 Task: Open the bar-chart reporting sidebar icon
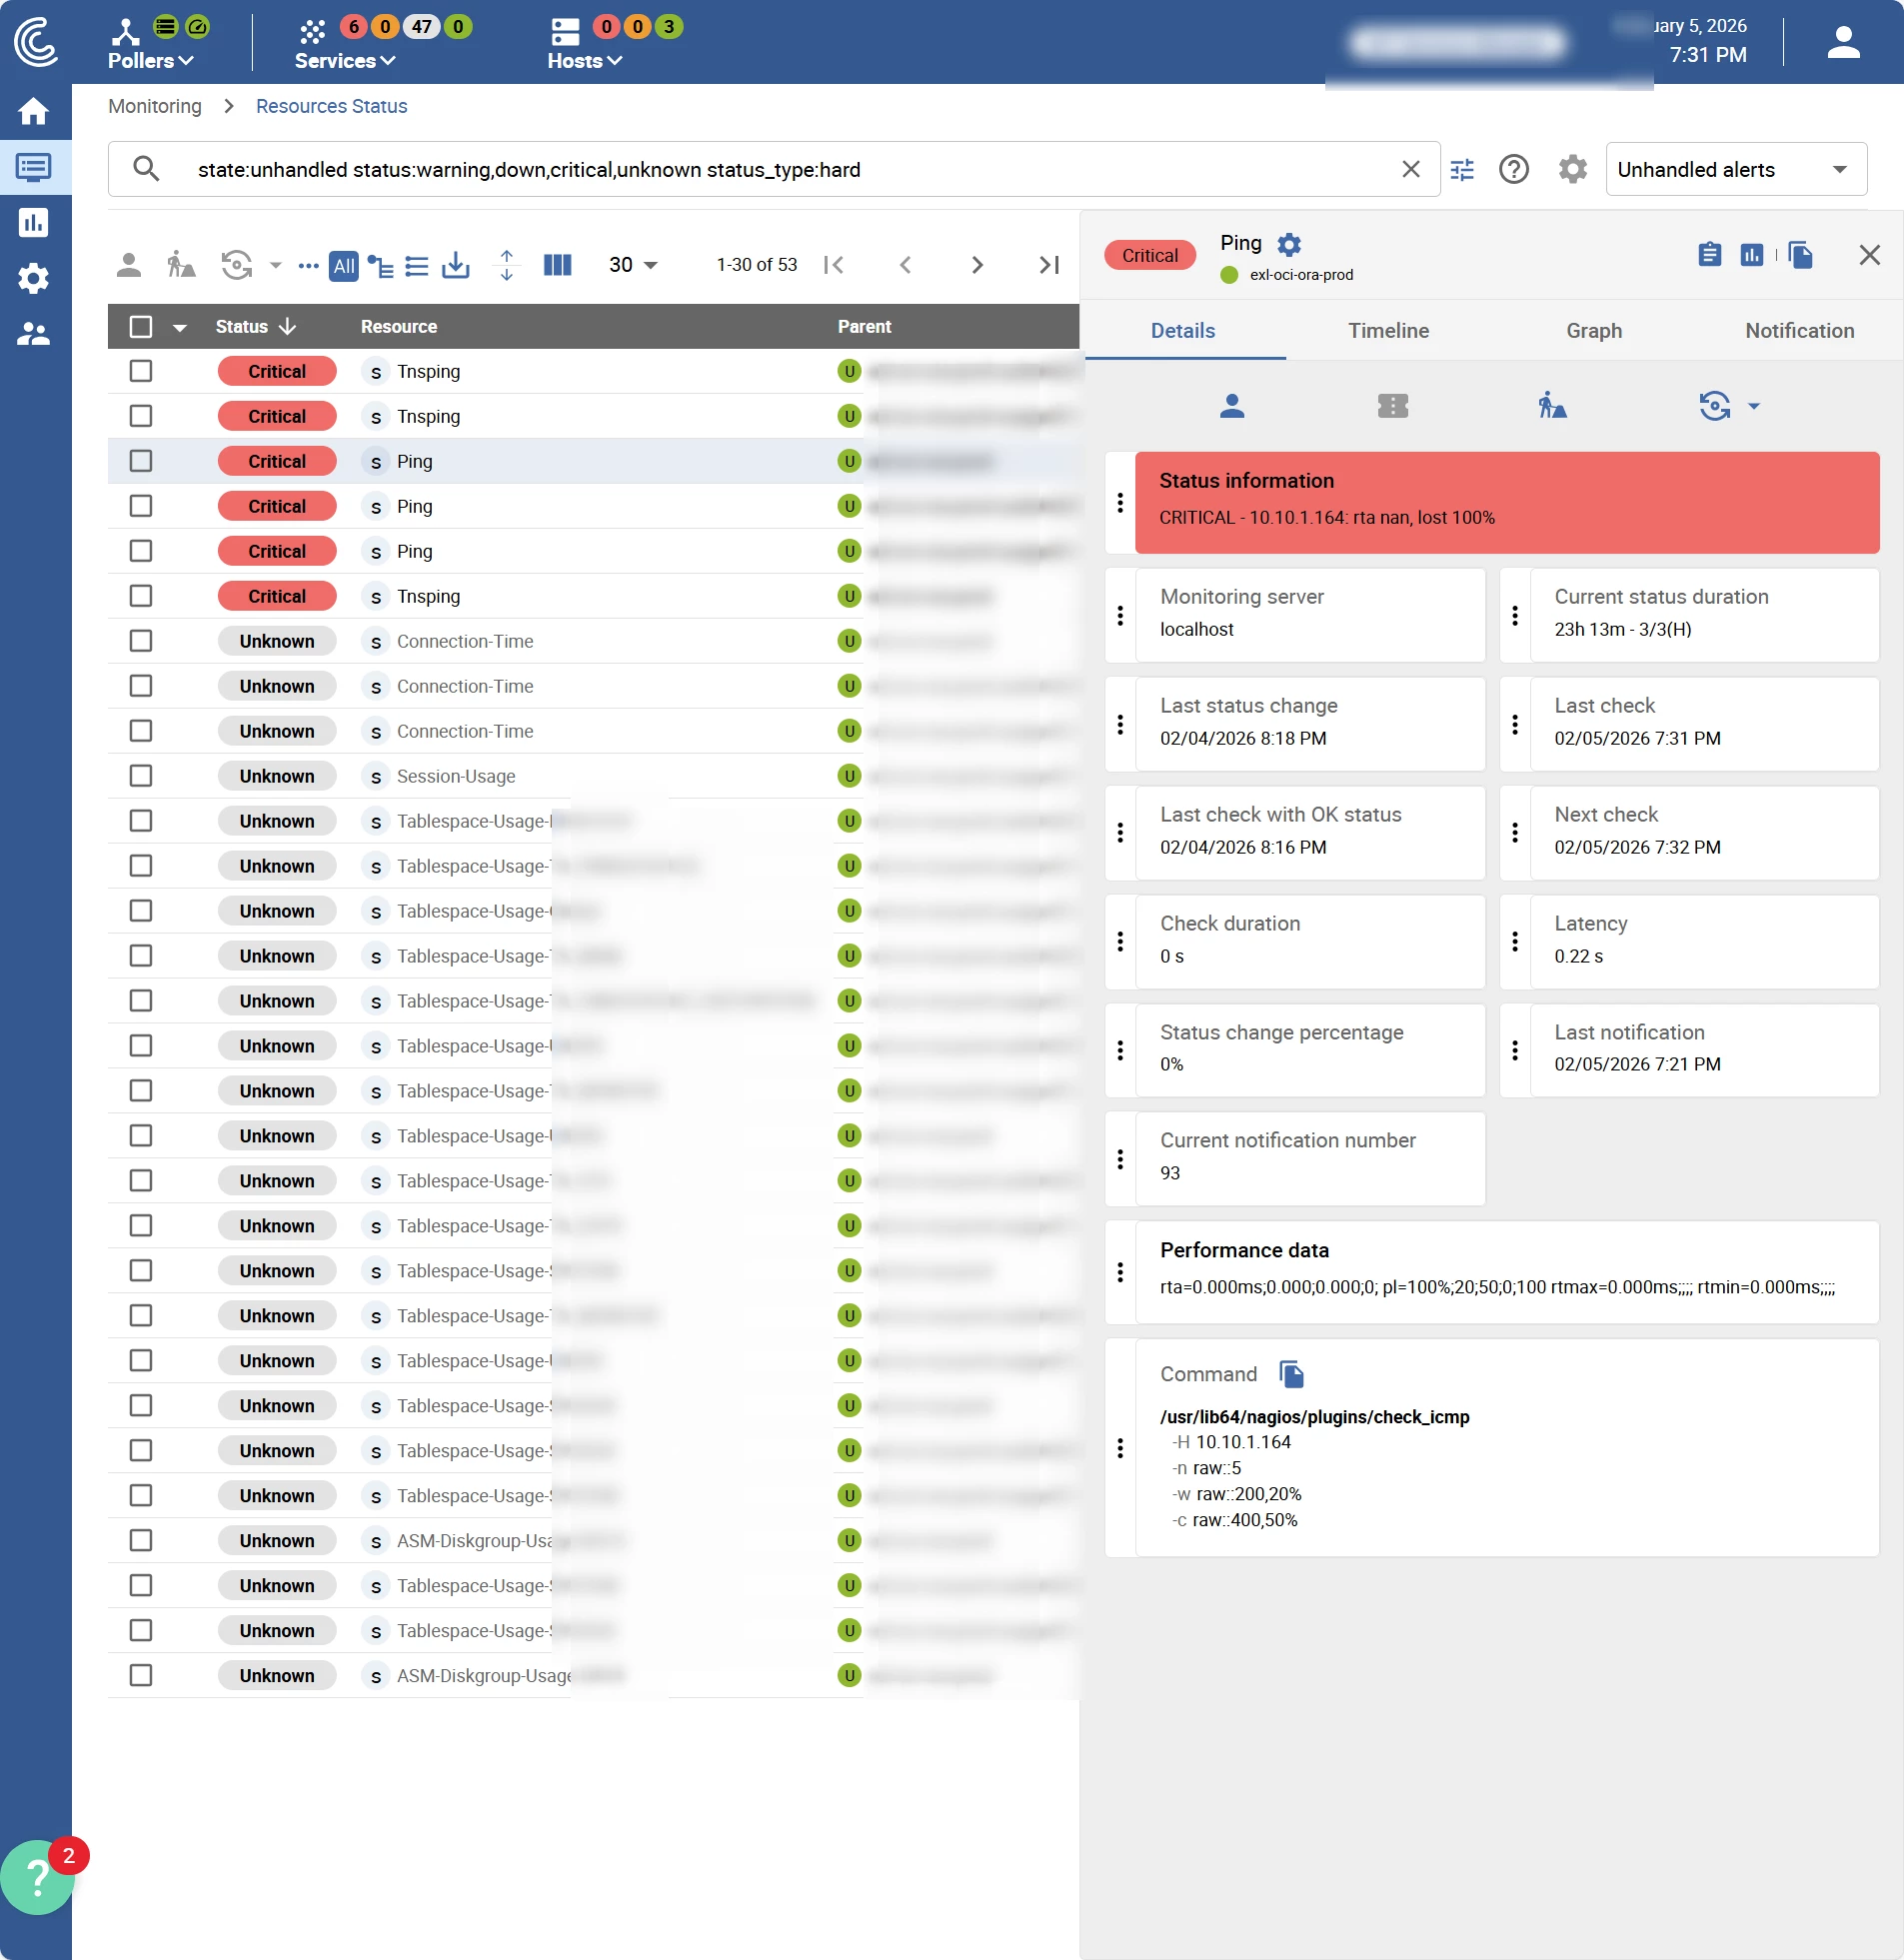coord(34,222)
